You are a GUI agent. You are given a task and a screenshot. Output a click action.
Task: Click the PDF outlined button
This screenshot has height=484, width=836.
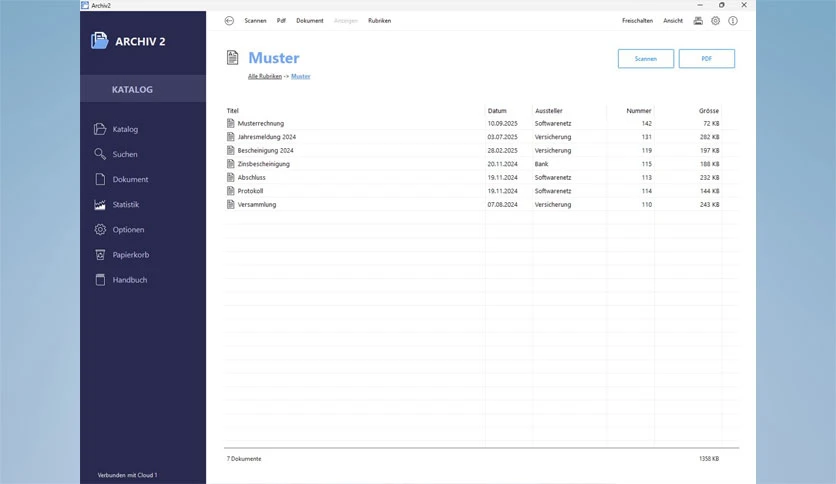(706, 59)
